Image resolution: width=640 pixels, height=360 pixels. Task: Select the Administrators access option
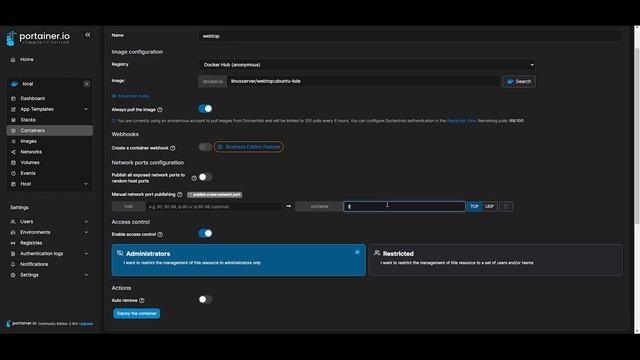pyautogui.click(x=239, y=260)
